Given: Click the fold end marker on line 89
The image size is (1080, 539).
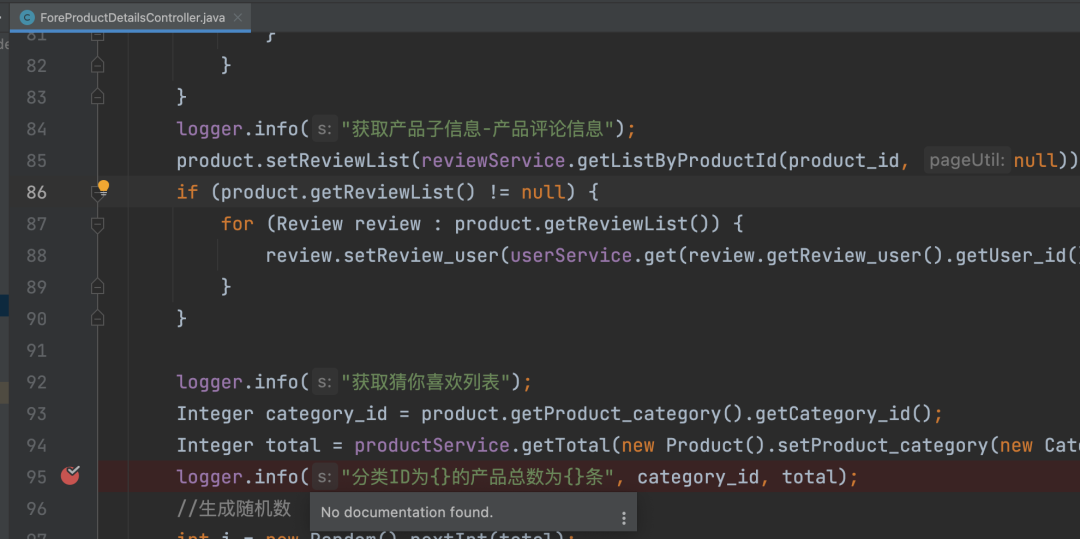Looking at the screenshot, I should click(x=97, y=287).
